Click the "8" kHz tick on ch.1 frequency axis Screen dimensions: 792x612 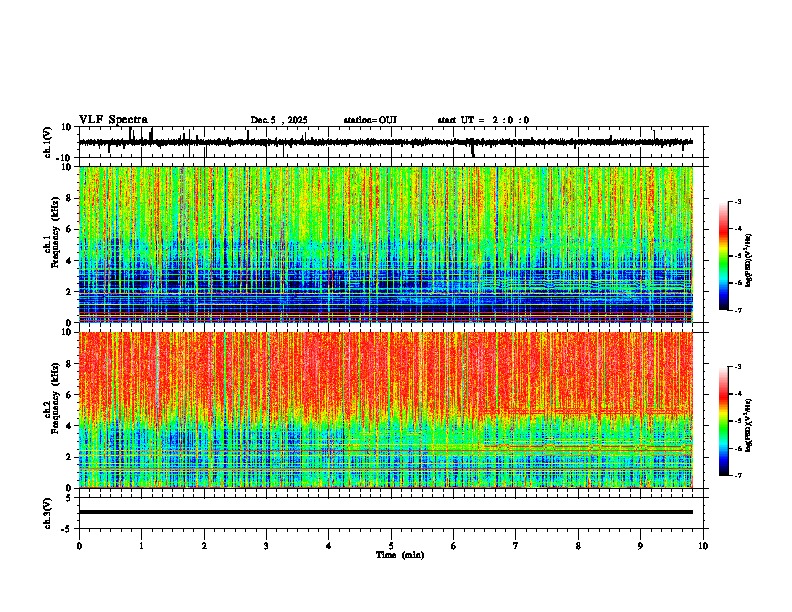point(70,198)
